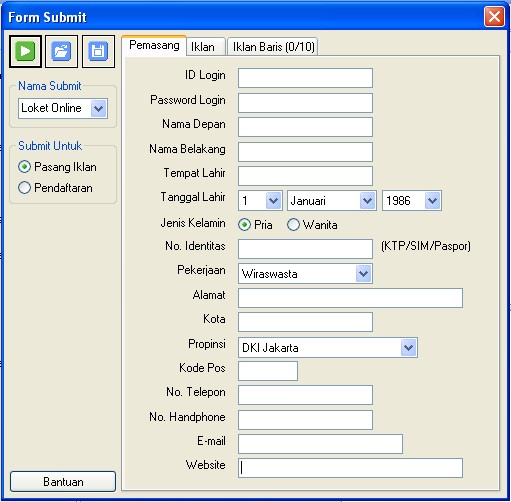Click the save floppy disk icon

click(x=98, y=51)
